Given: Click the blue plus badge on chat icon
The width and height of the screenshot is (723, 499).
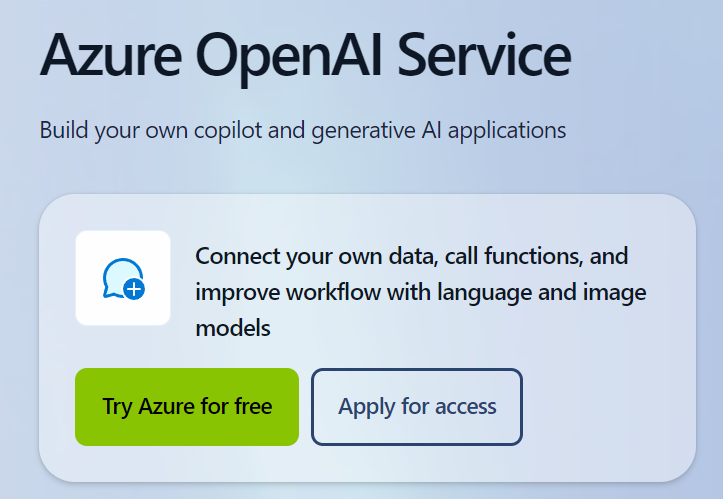Looking at the screenshot, I should click(134, 289).
